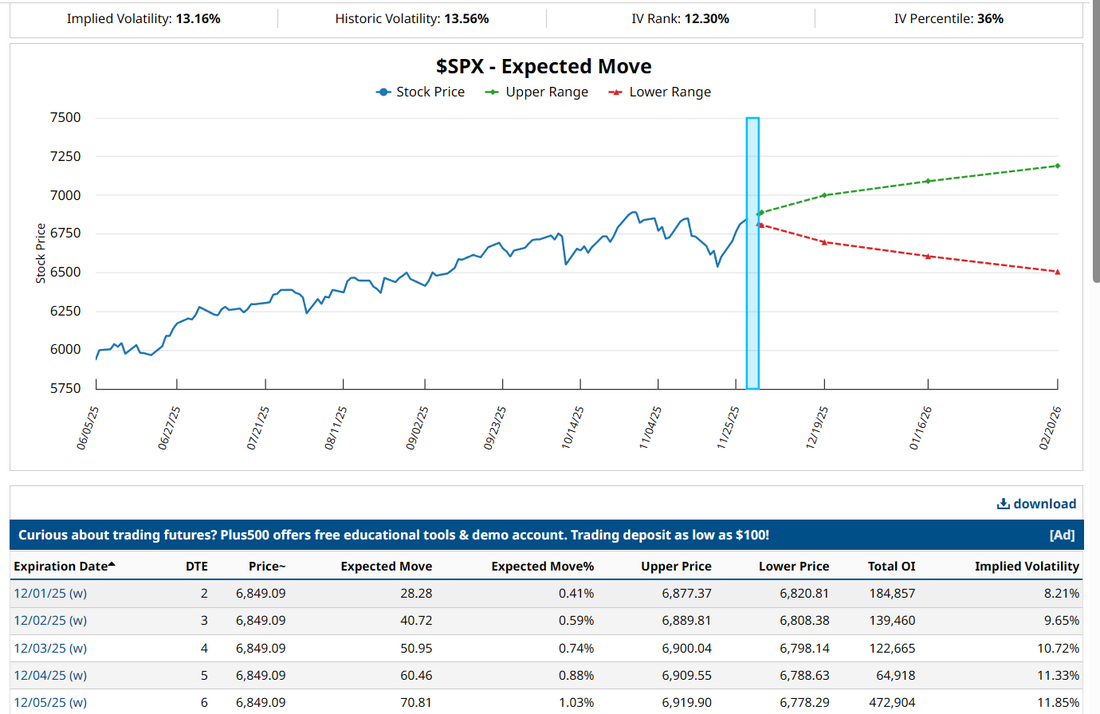This screenshot has height=714, width=1100.
Task: Click green upper range point at 02/20/26
Action: tap(1057, 166)
